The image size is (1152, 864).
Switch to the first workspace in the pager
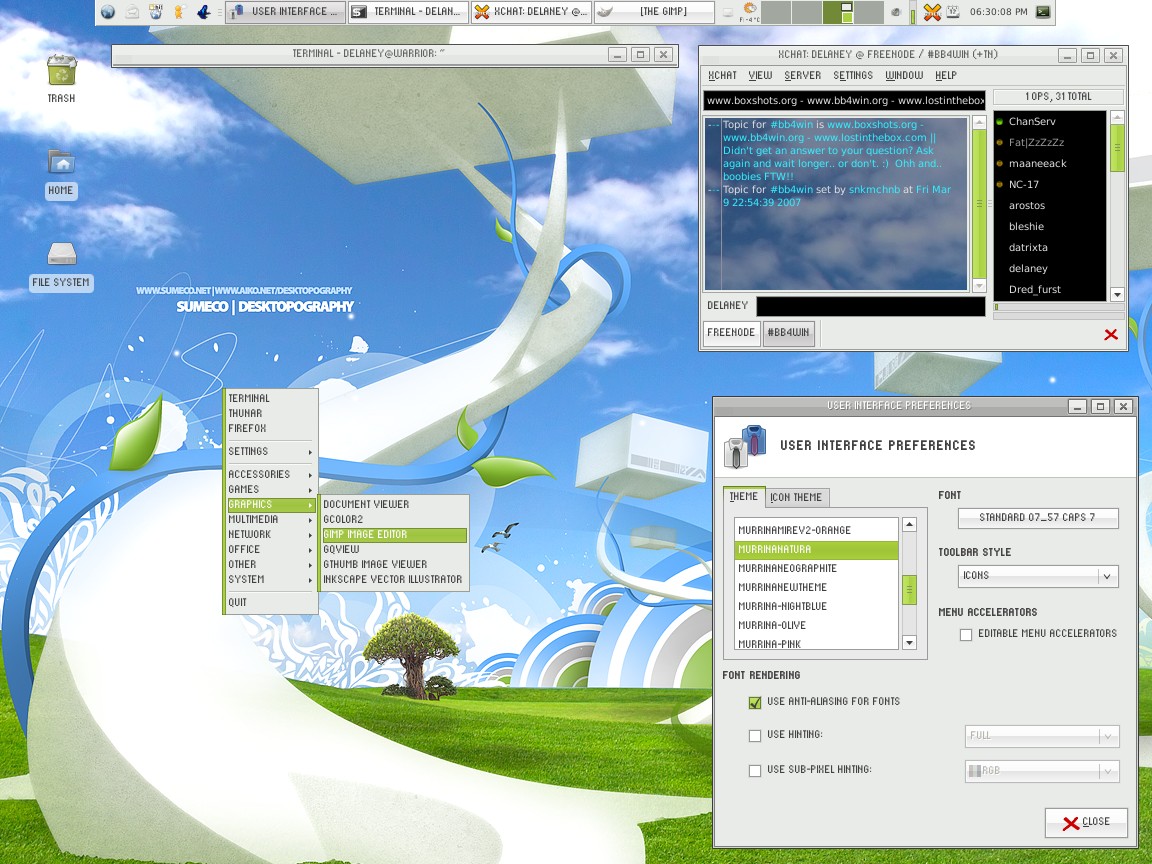pos(776,12)
